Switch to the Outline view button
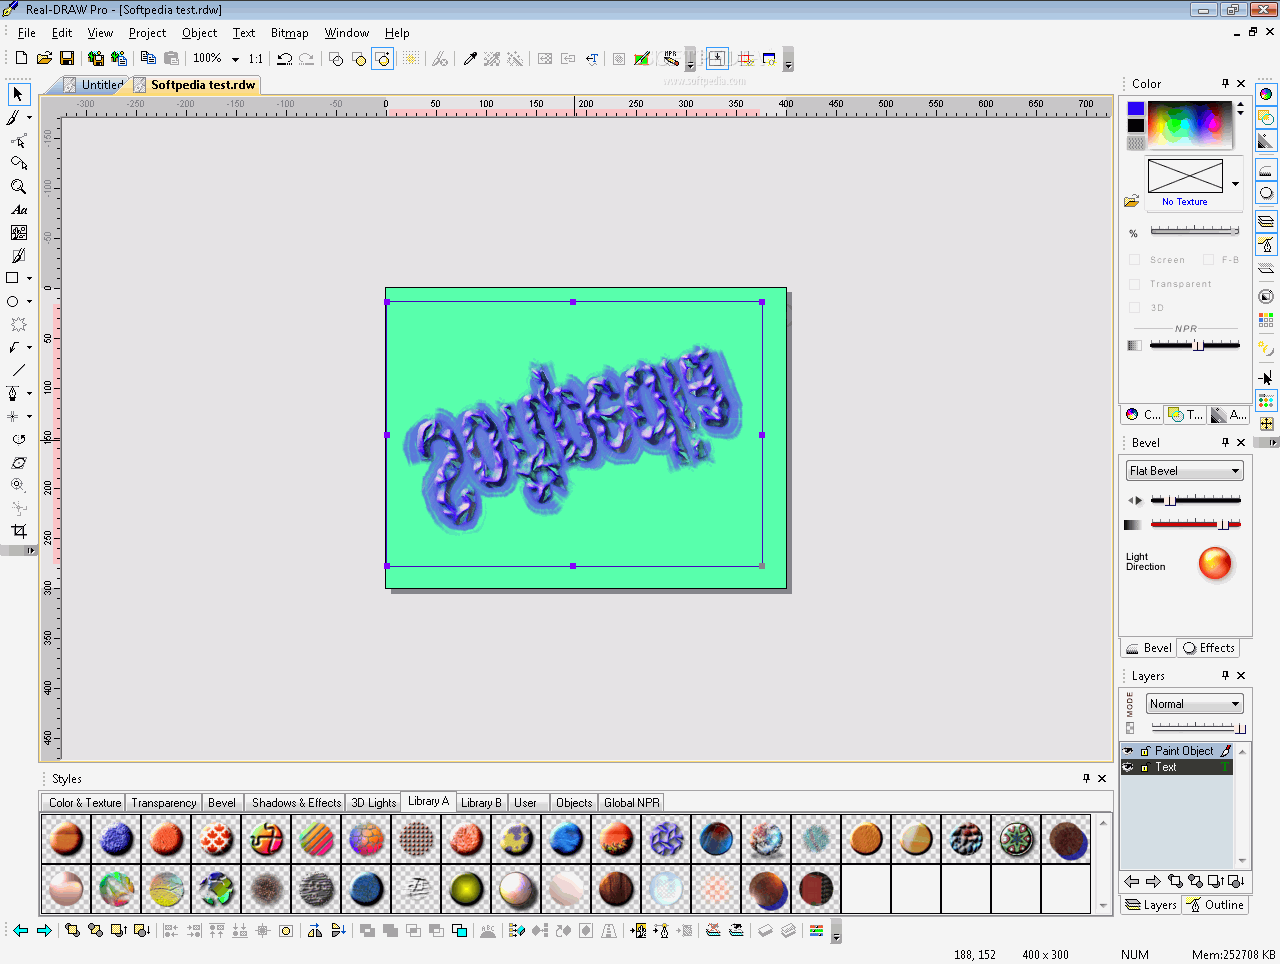The height and width of the screenshot is (964, 1280). coord(1215,905)
